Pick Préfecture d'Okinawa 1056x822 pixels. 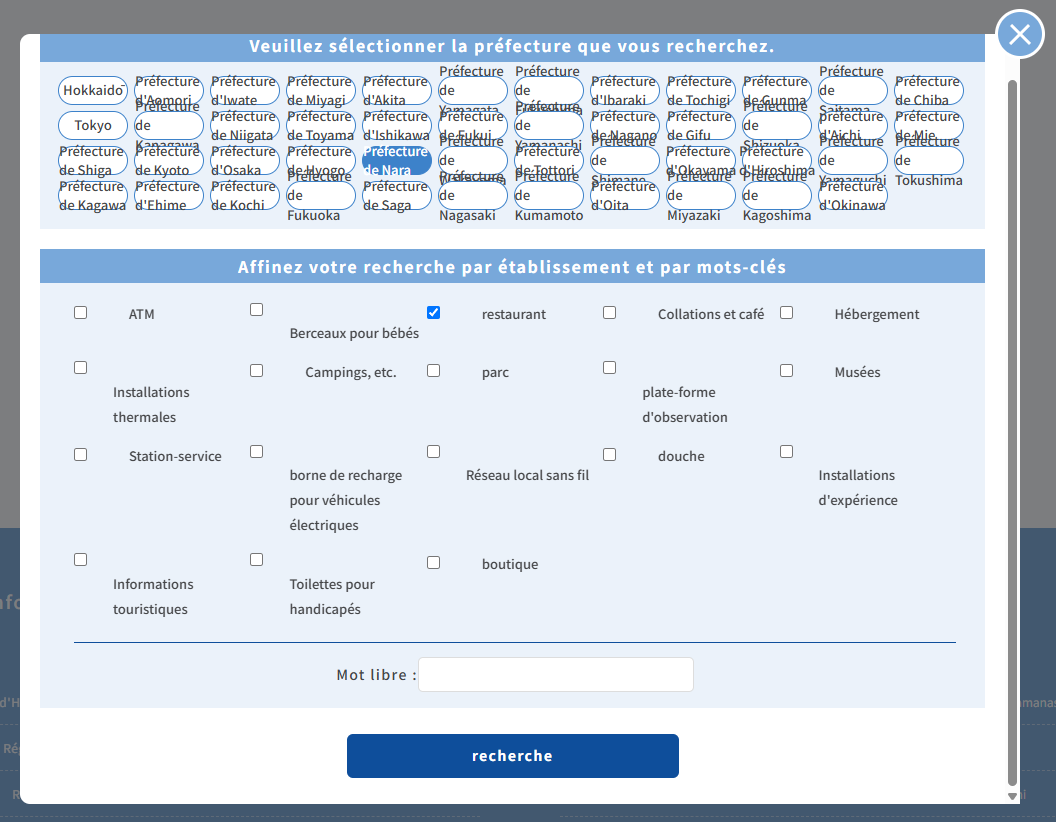(x=853, y=196)
